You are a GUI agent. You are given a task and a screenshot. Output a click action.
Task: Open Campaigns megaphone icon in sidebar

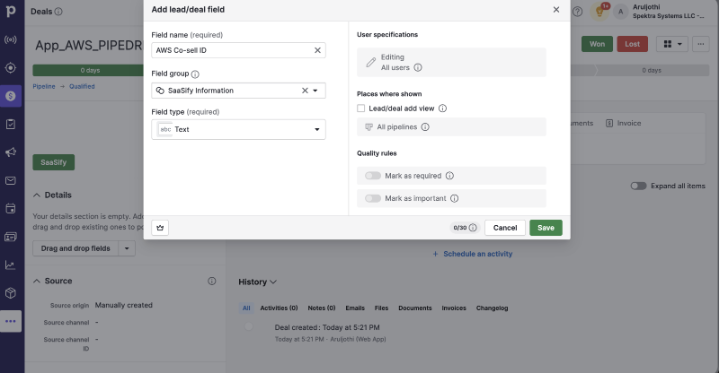click(x=11, y=153)
